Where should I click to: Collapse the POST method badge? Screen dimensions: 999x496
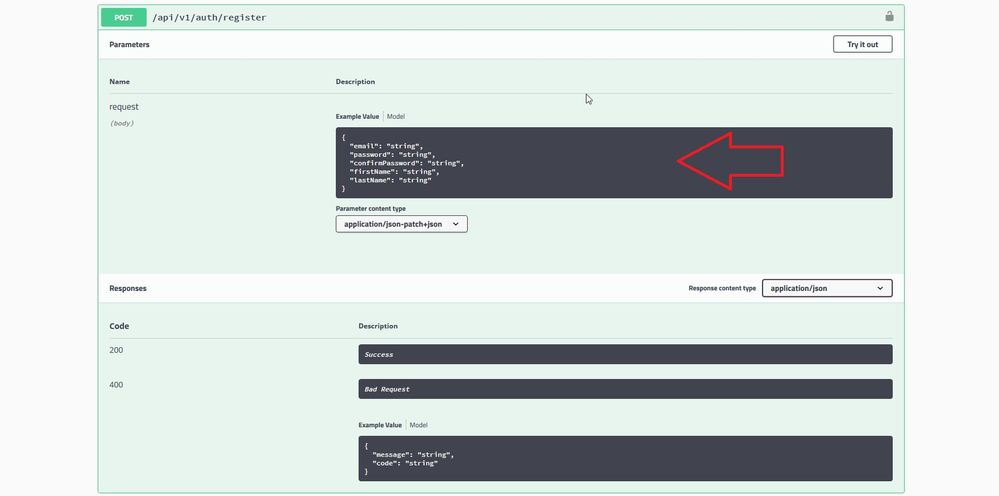click(x=123, y=17)
